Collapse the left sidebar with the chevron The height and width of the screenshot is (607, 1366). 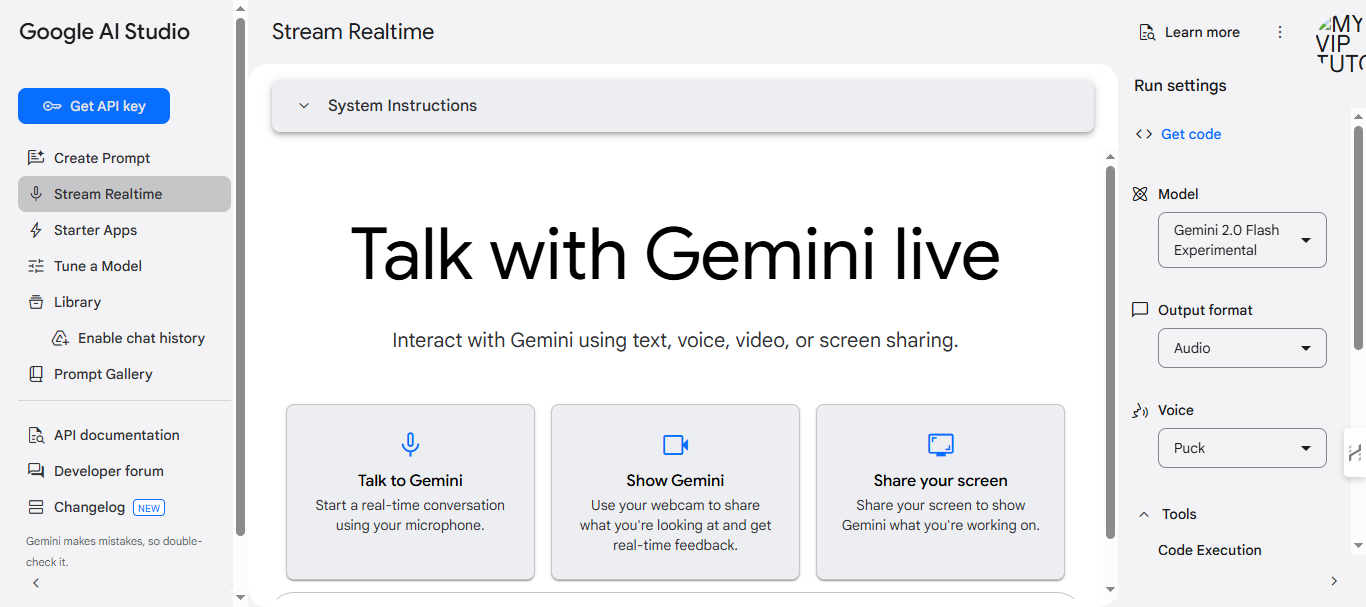pyautogui.click(x=36, y=583)
